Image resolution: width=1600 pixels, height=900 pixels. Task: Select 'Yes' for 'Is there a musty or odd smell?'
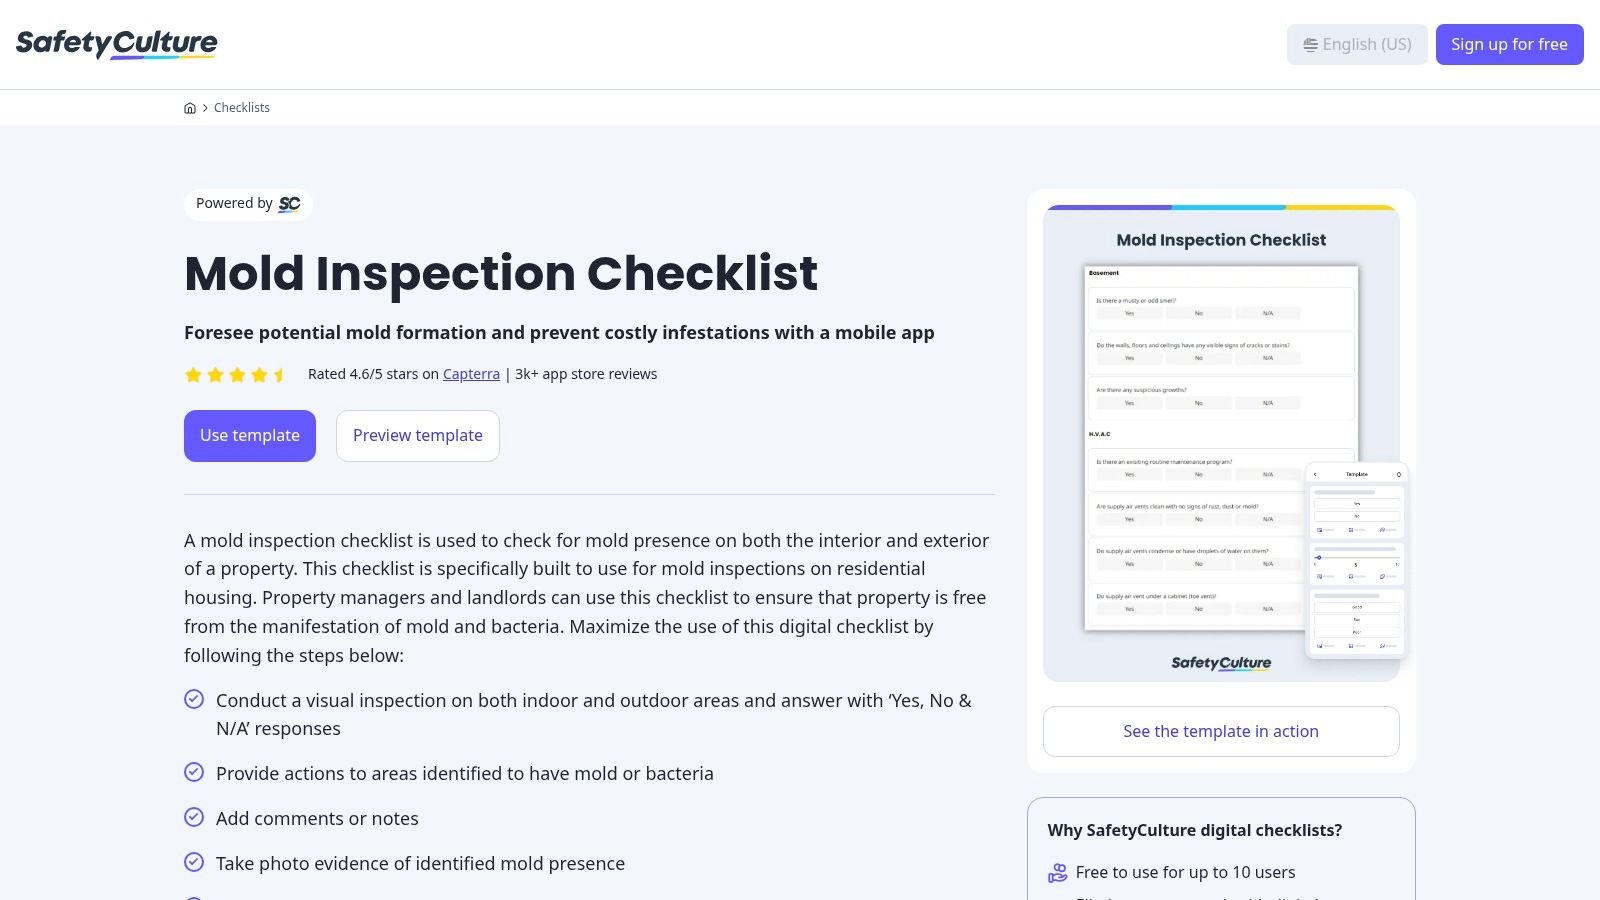tap(1129, 312)
